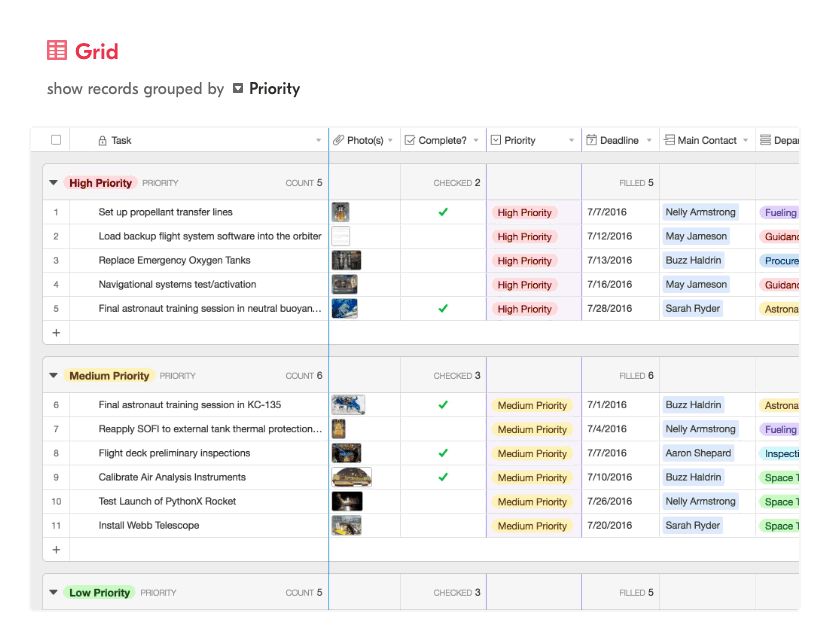Uncheck Complete for Set up propellant transfer lines
This screenshot has width=828, height=628.
coord(443,212)
